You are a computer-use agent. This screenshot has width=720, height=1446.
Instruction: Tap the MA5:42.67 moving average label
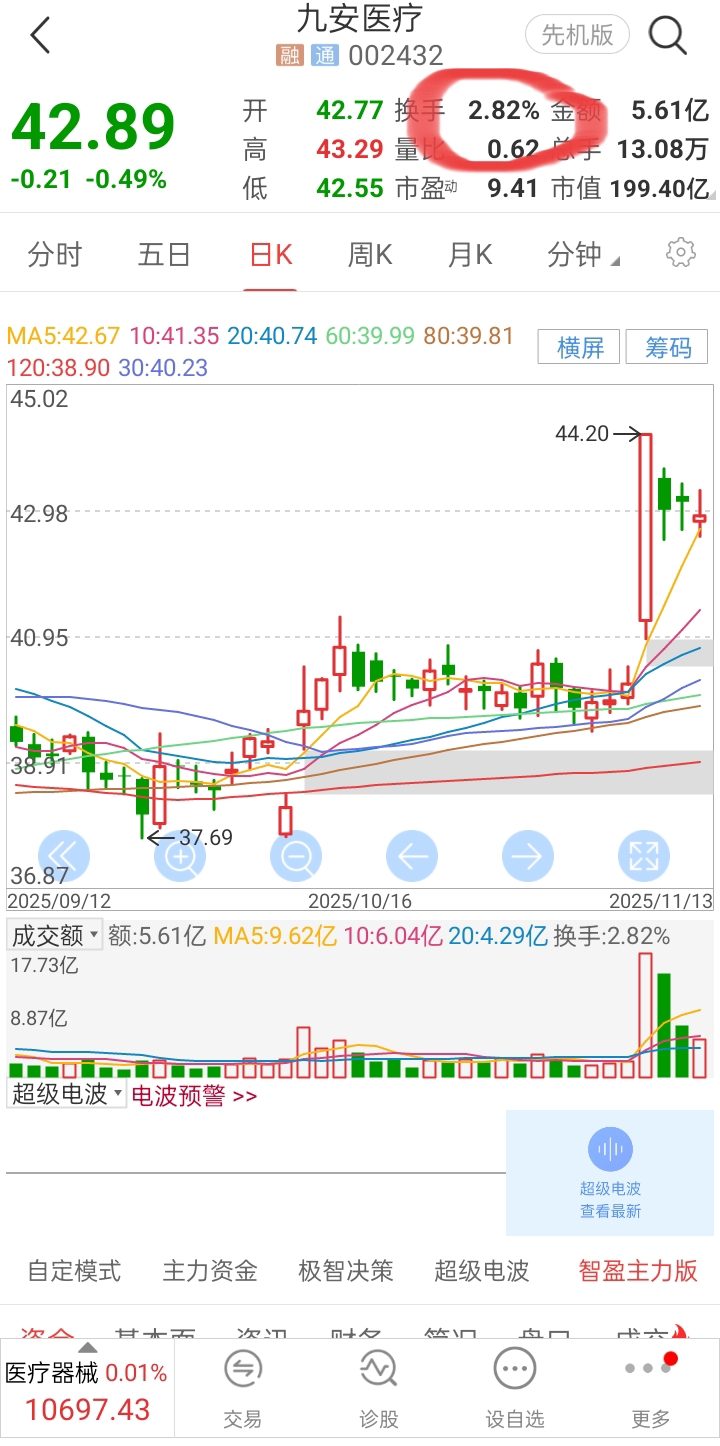(x=63, y=336)
